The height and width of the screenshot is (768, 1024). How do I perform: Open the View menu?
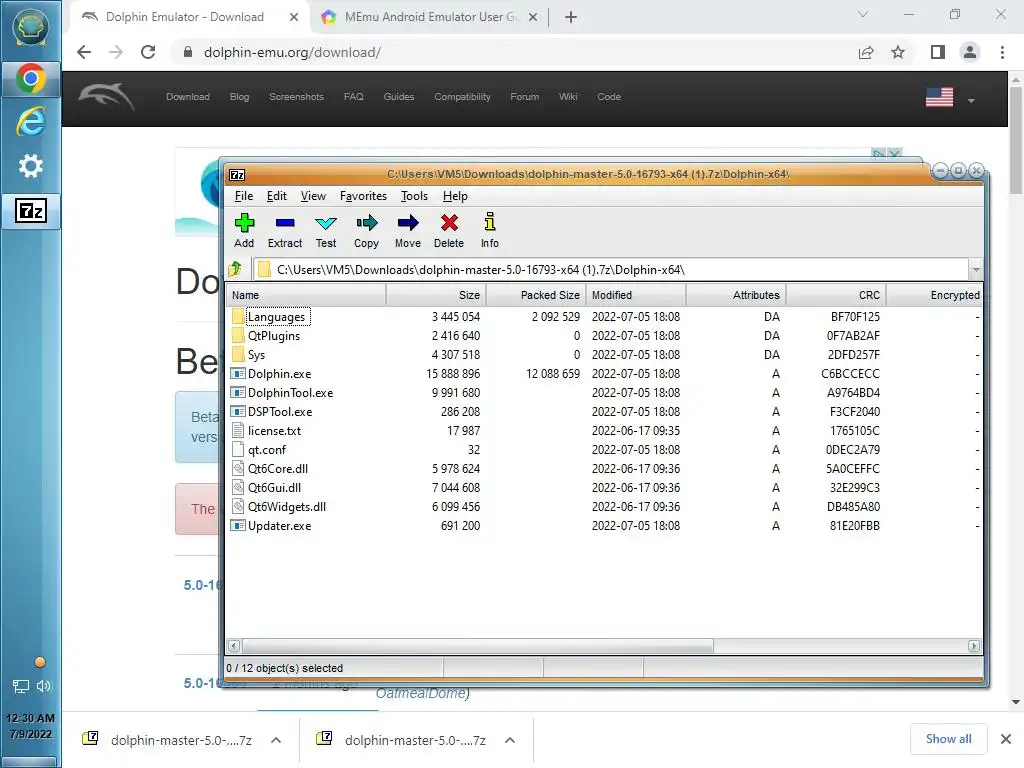313,196
